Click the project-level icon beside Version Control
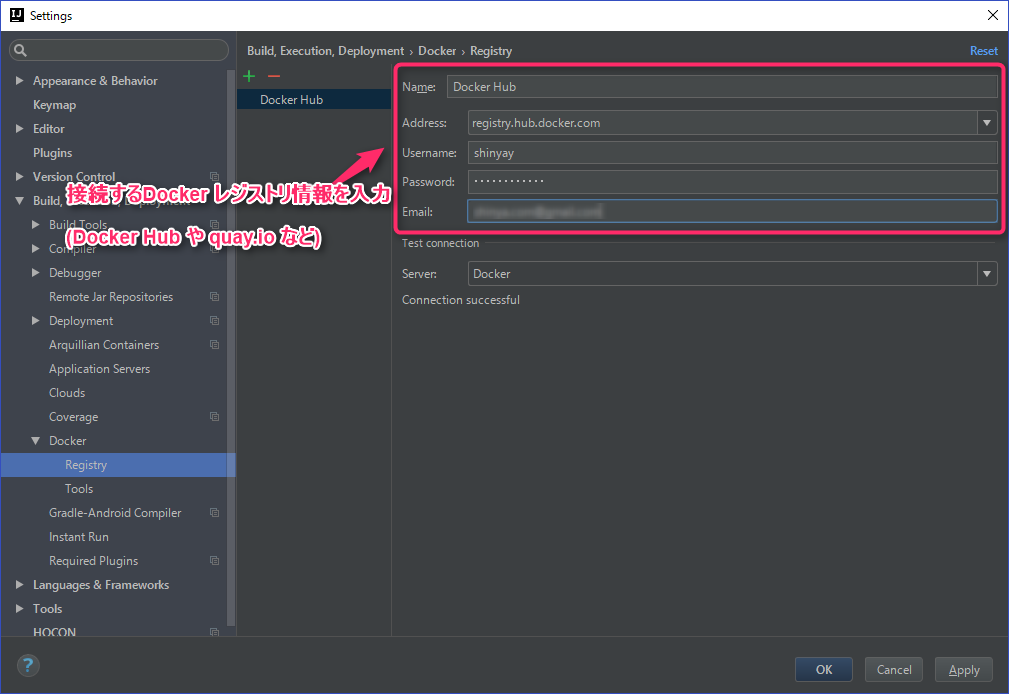 pyautogui.click(x=214, y=176)
